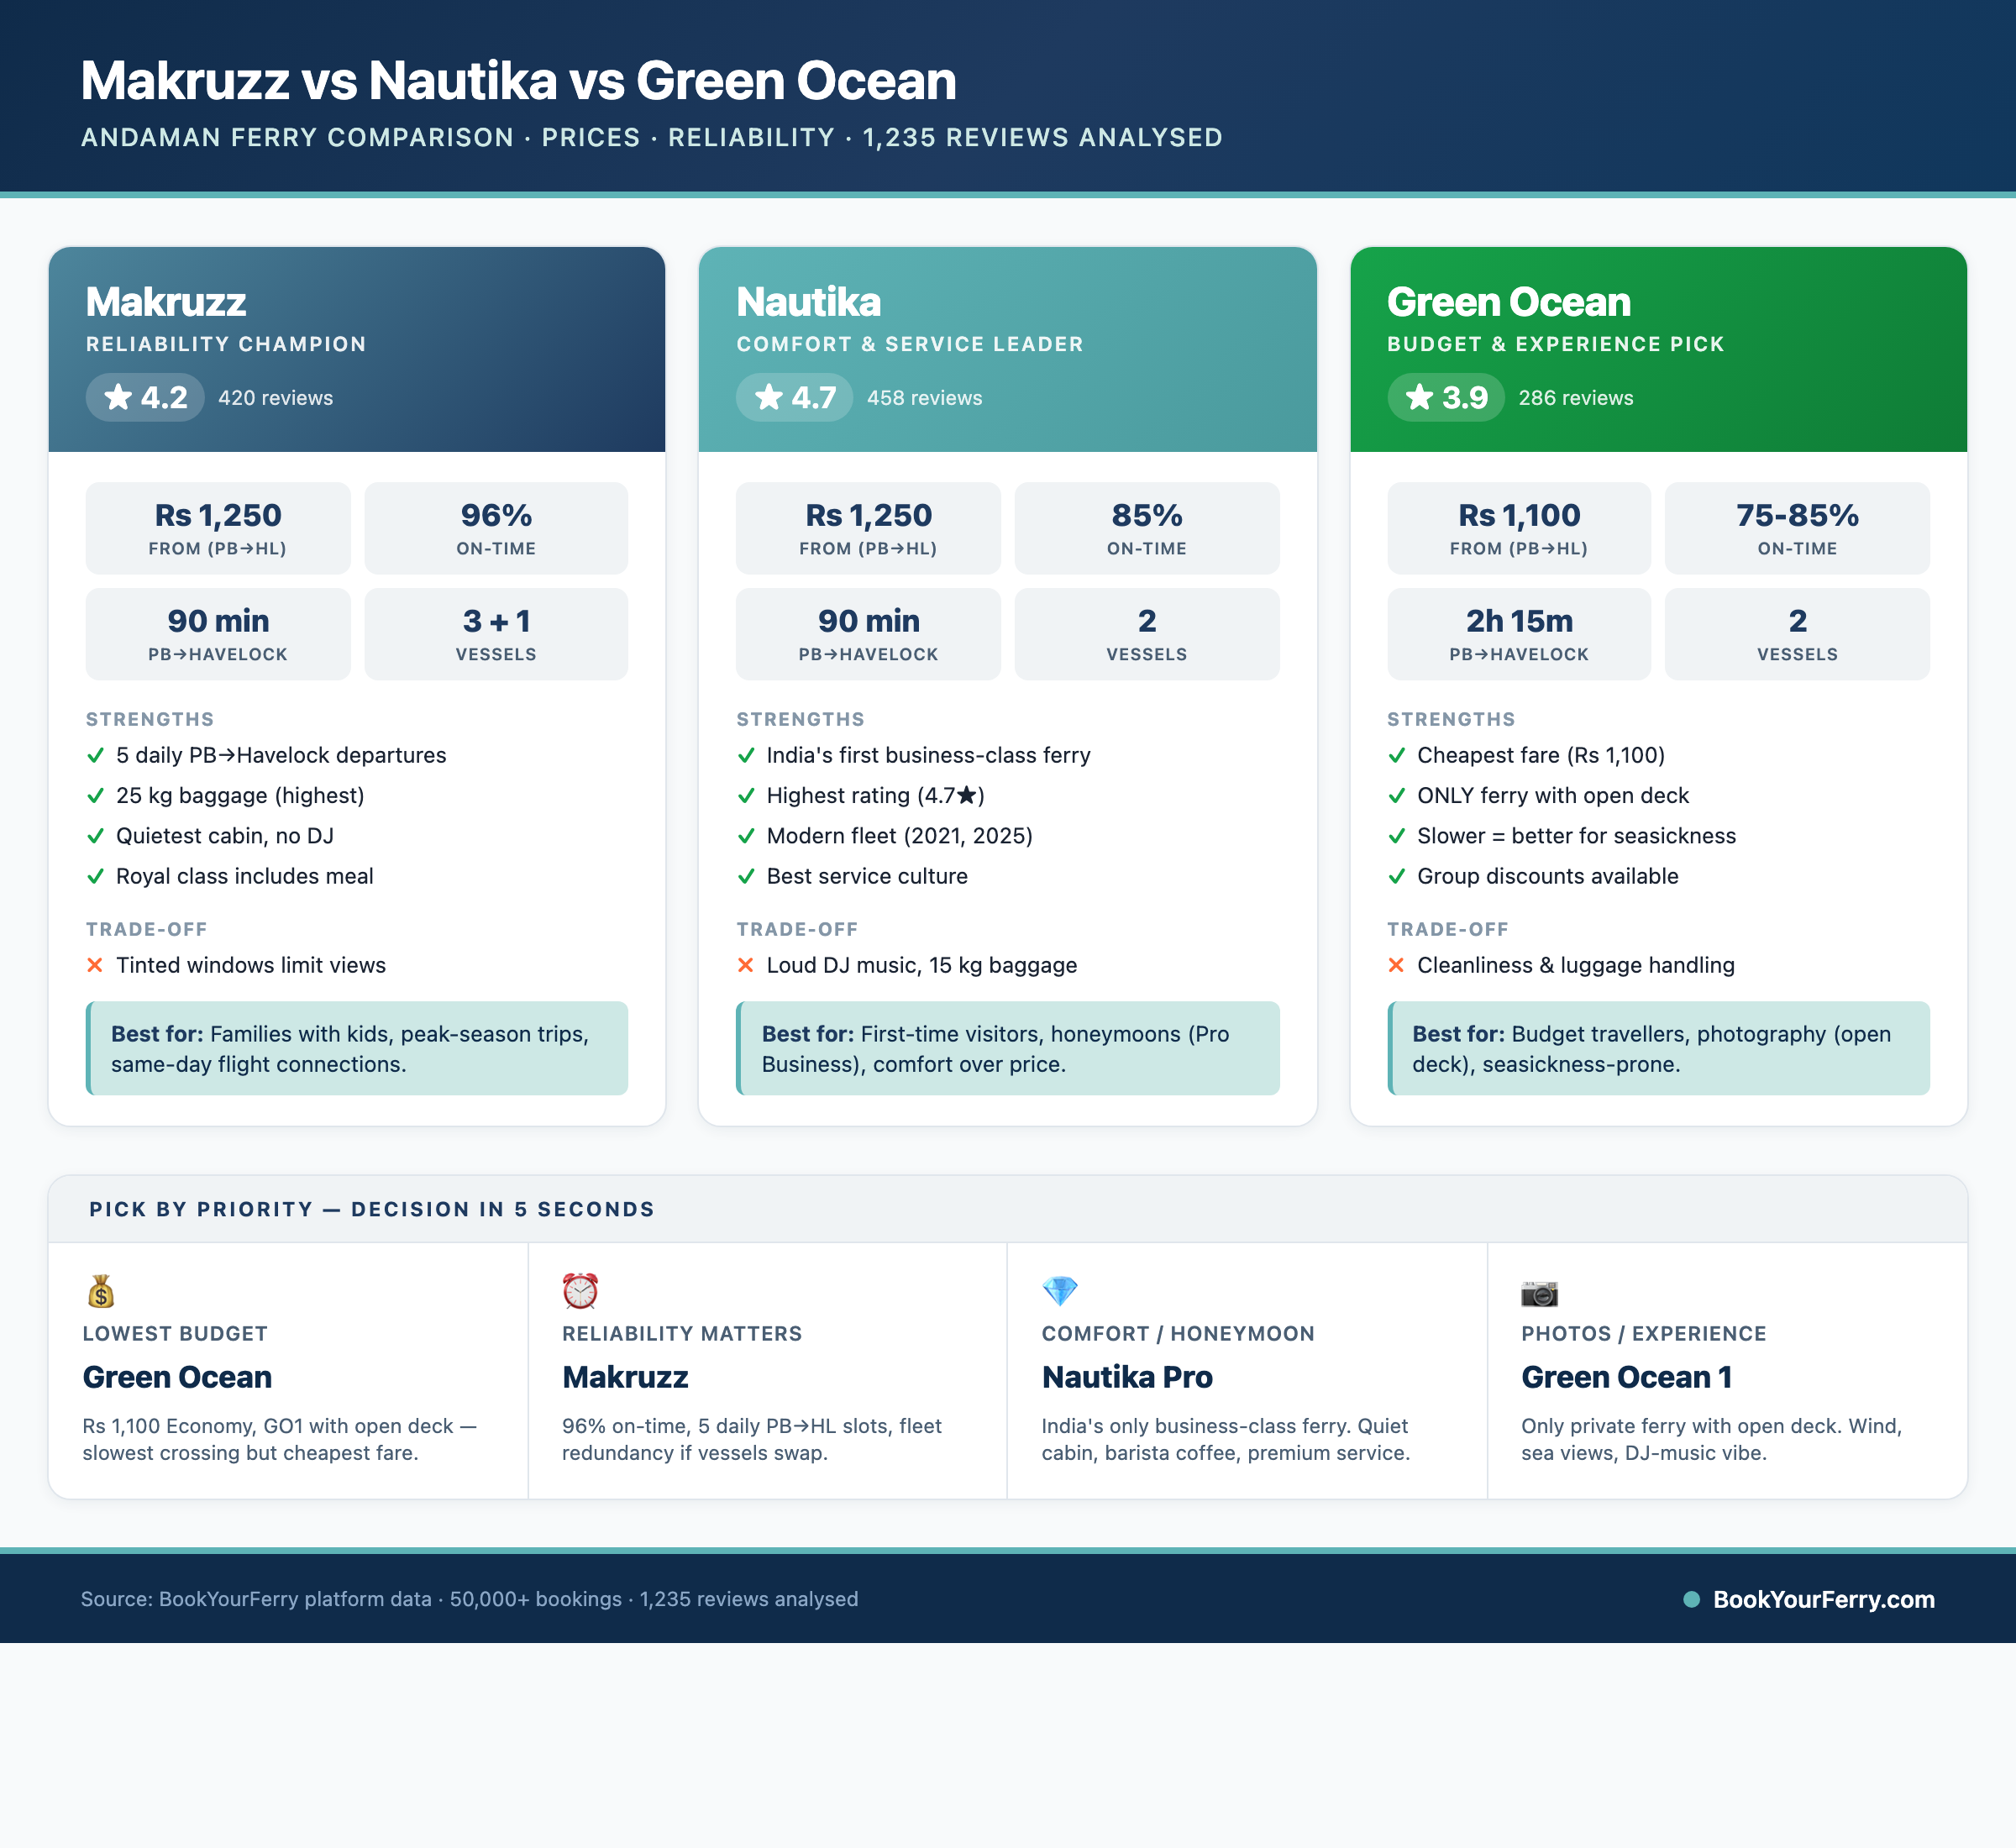The height and width of the screenshot is (1848, 2016).
Task: Click the checkmark beside 5 daily PB→Havelock departures
Action: click(x=95, y=756)
